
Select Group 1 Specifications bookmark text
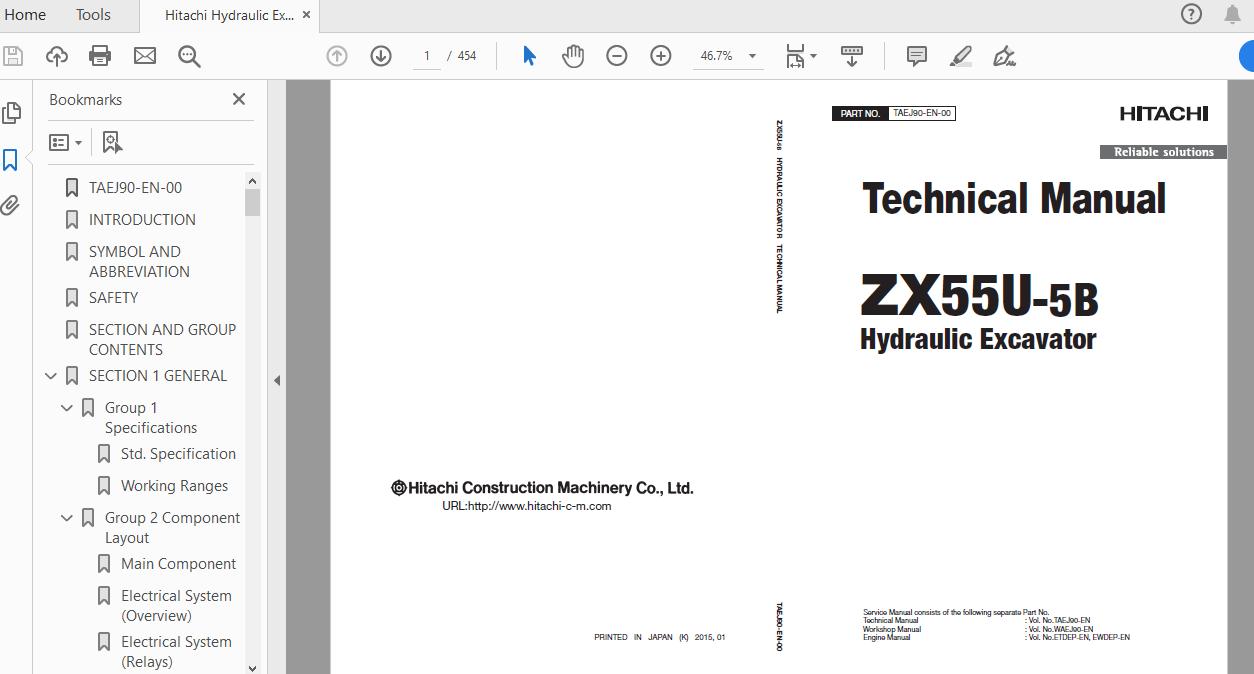[151, 417]
